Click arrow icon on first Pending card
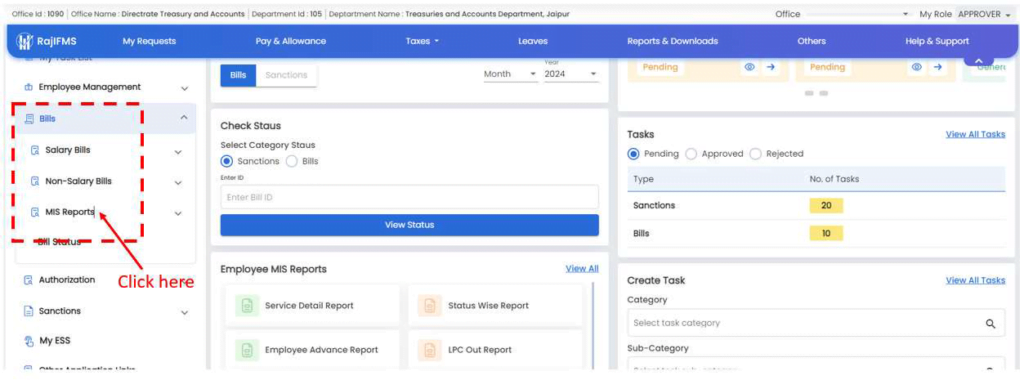 [770, 67]
